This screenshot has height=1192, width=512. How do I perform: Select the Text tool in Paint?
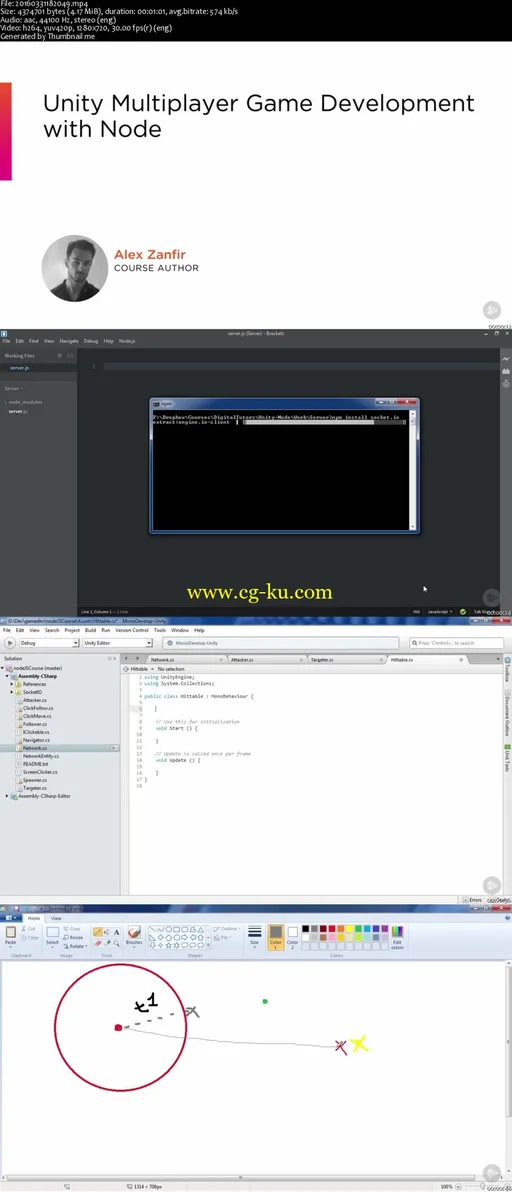[116, 931]
